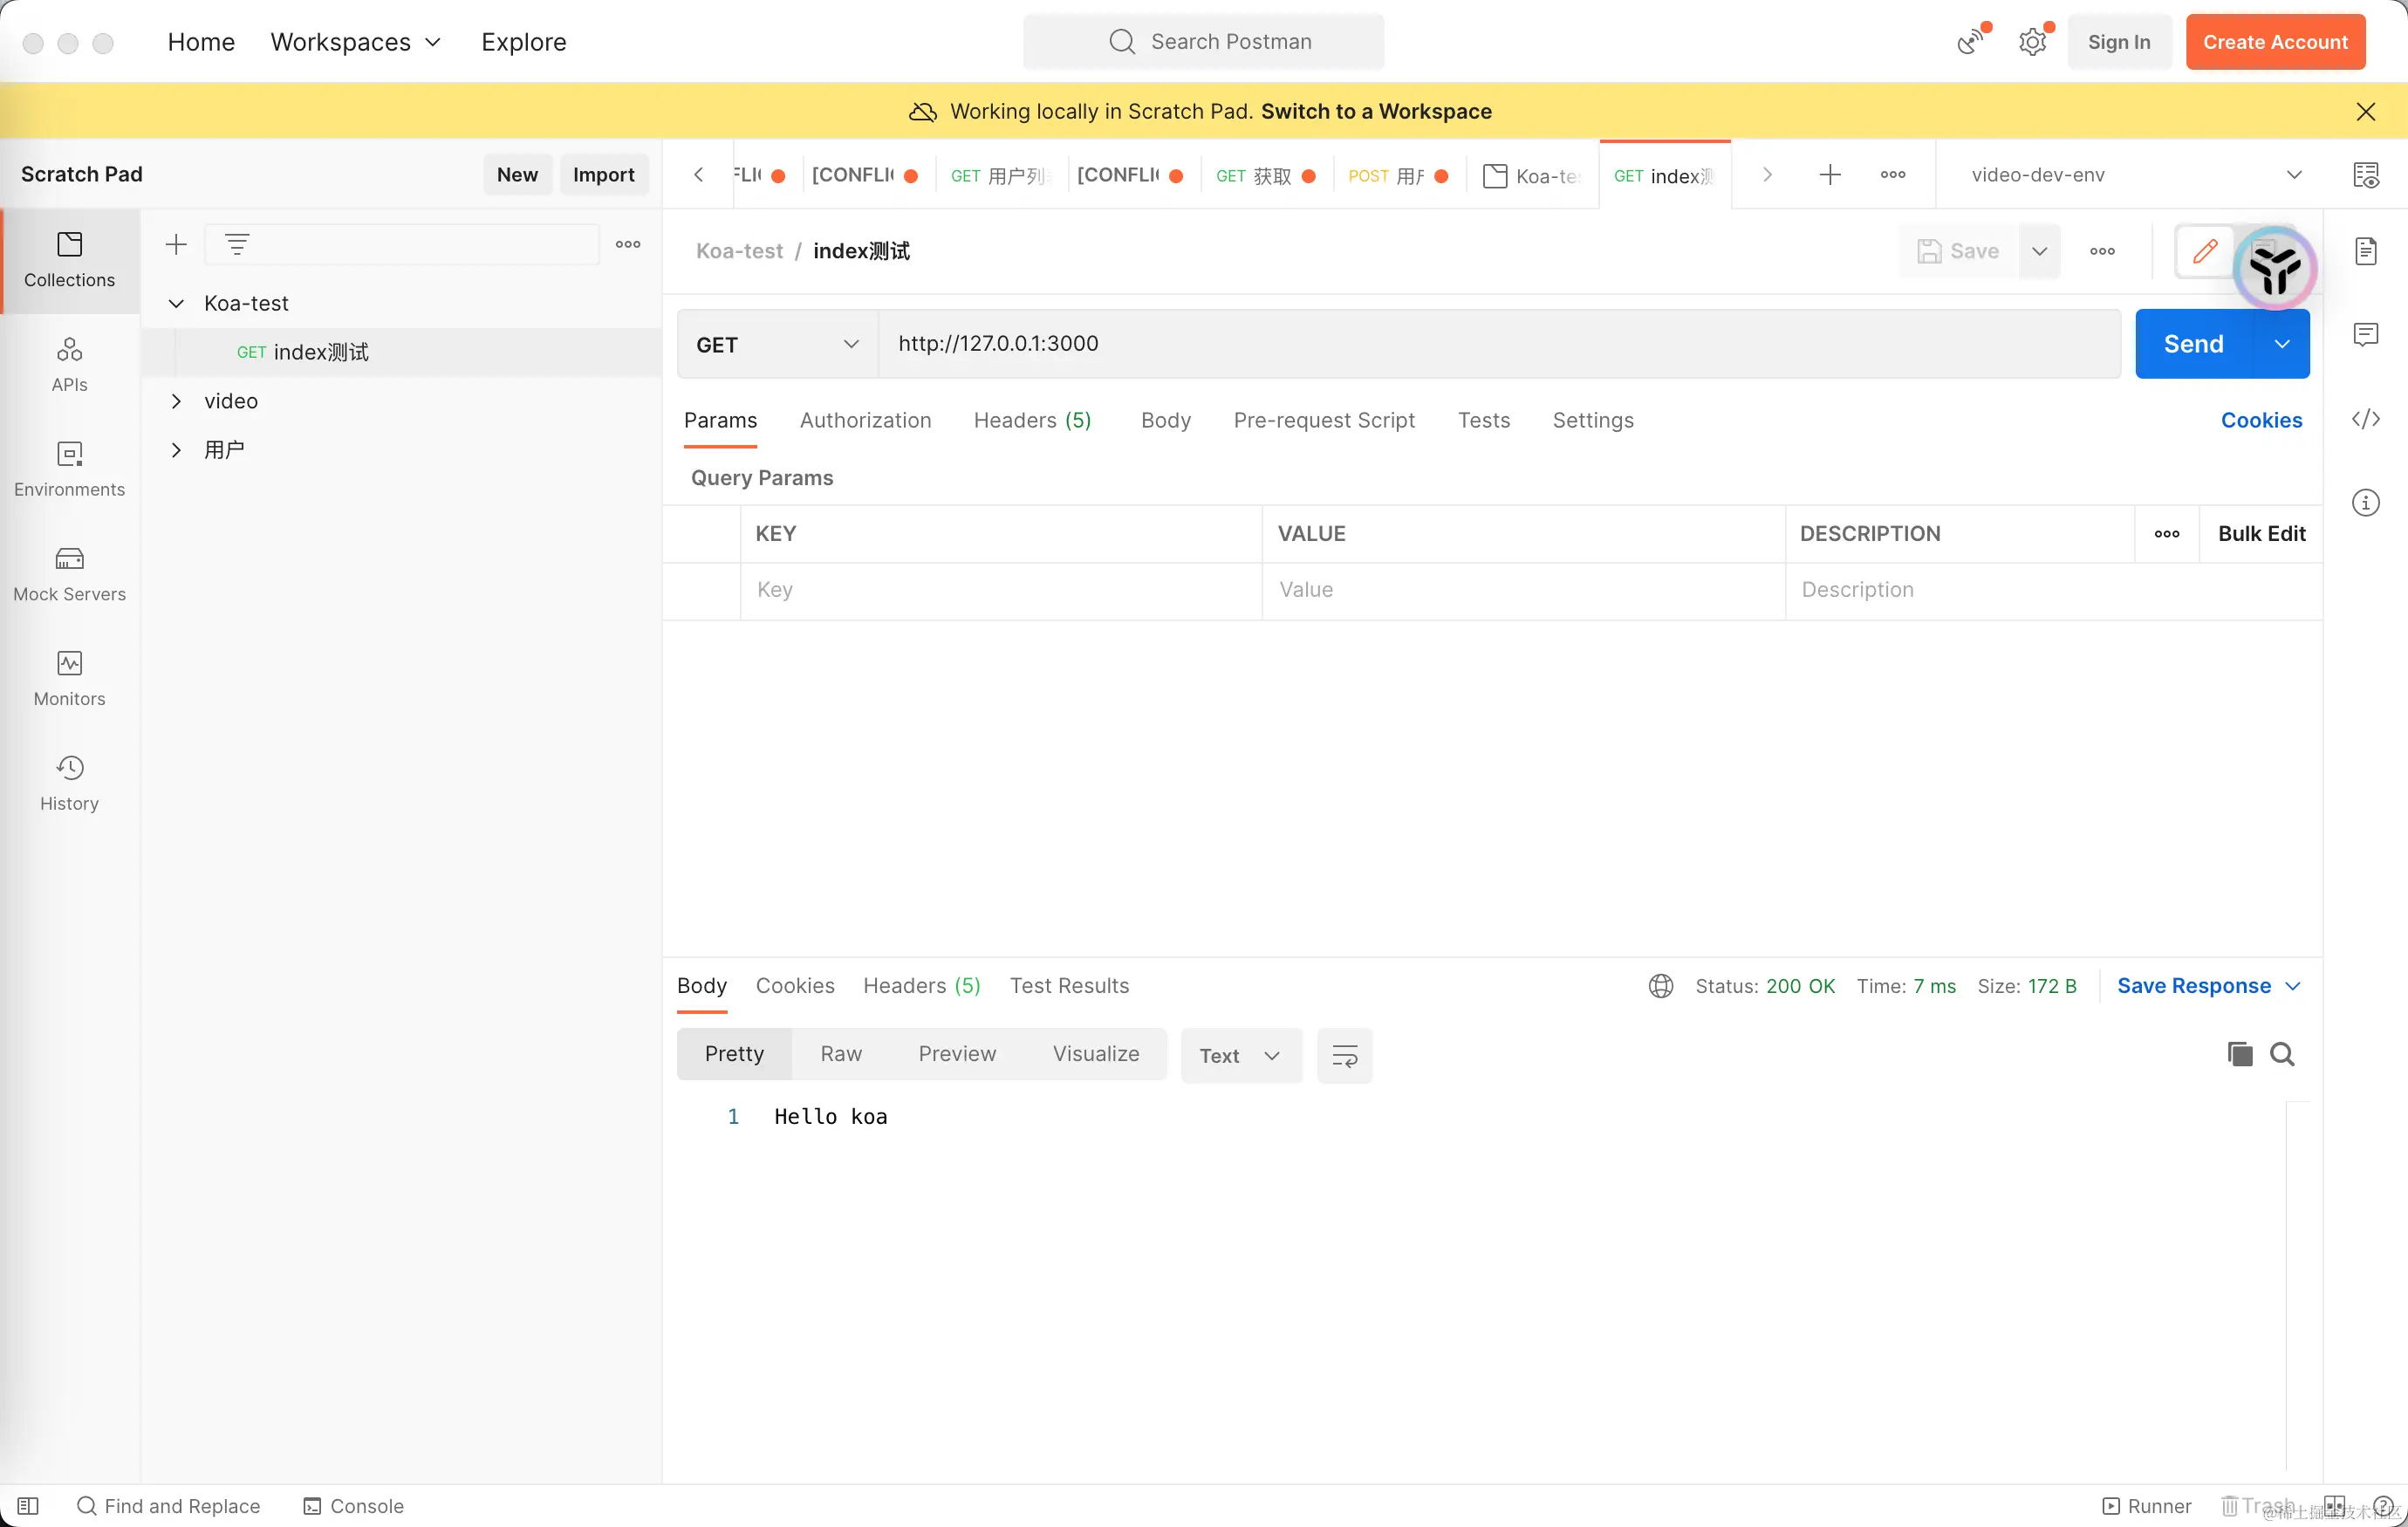The image size is (2408, 1527).
Task: Collapse the Koa-test collection
Action: (176, 304)
